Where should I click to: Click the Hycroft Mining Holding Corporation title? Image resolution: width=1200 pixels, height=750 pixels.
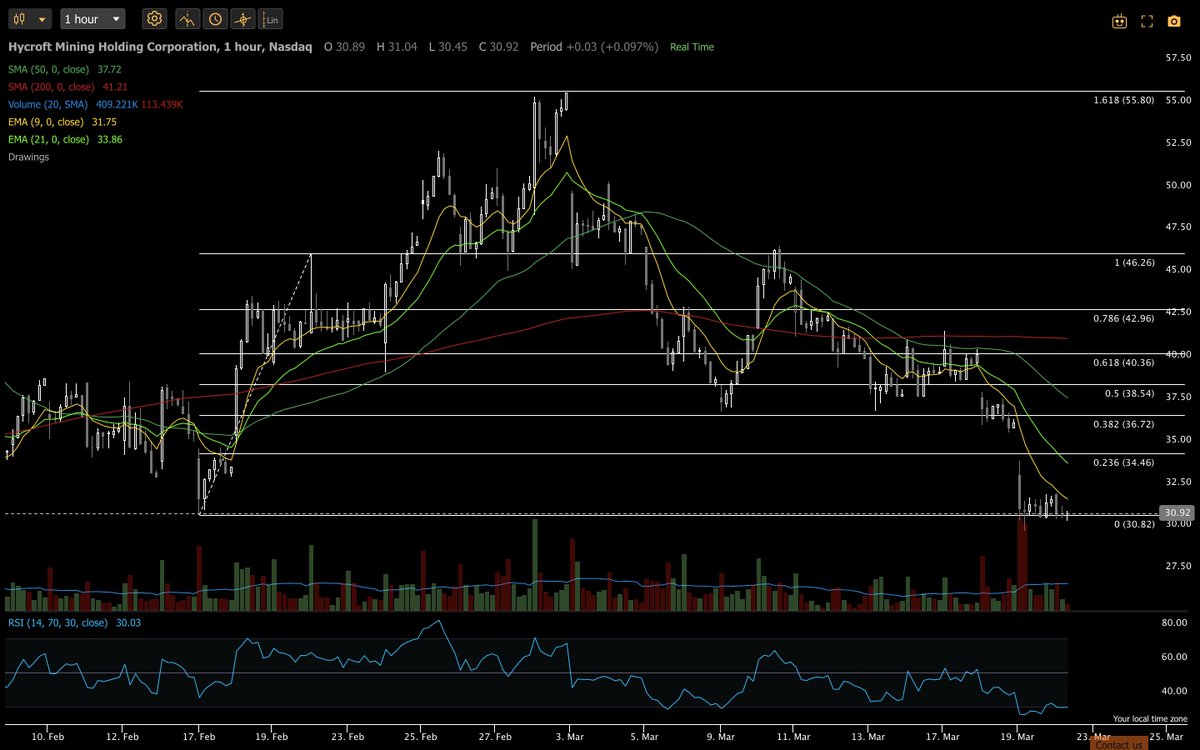(x=160, y=46)
